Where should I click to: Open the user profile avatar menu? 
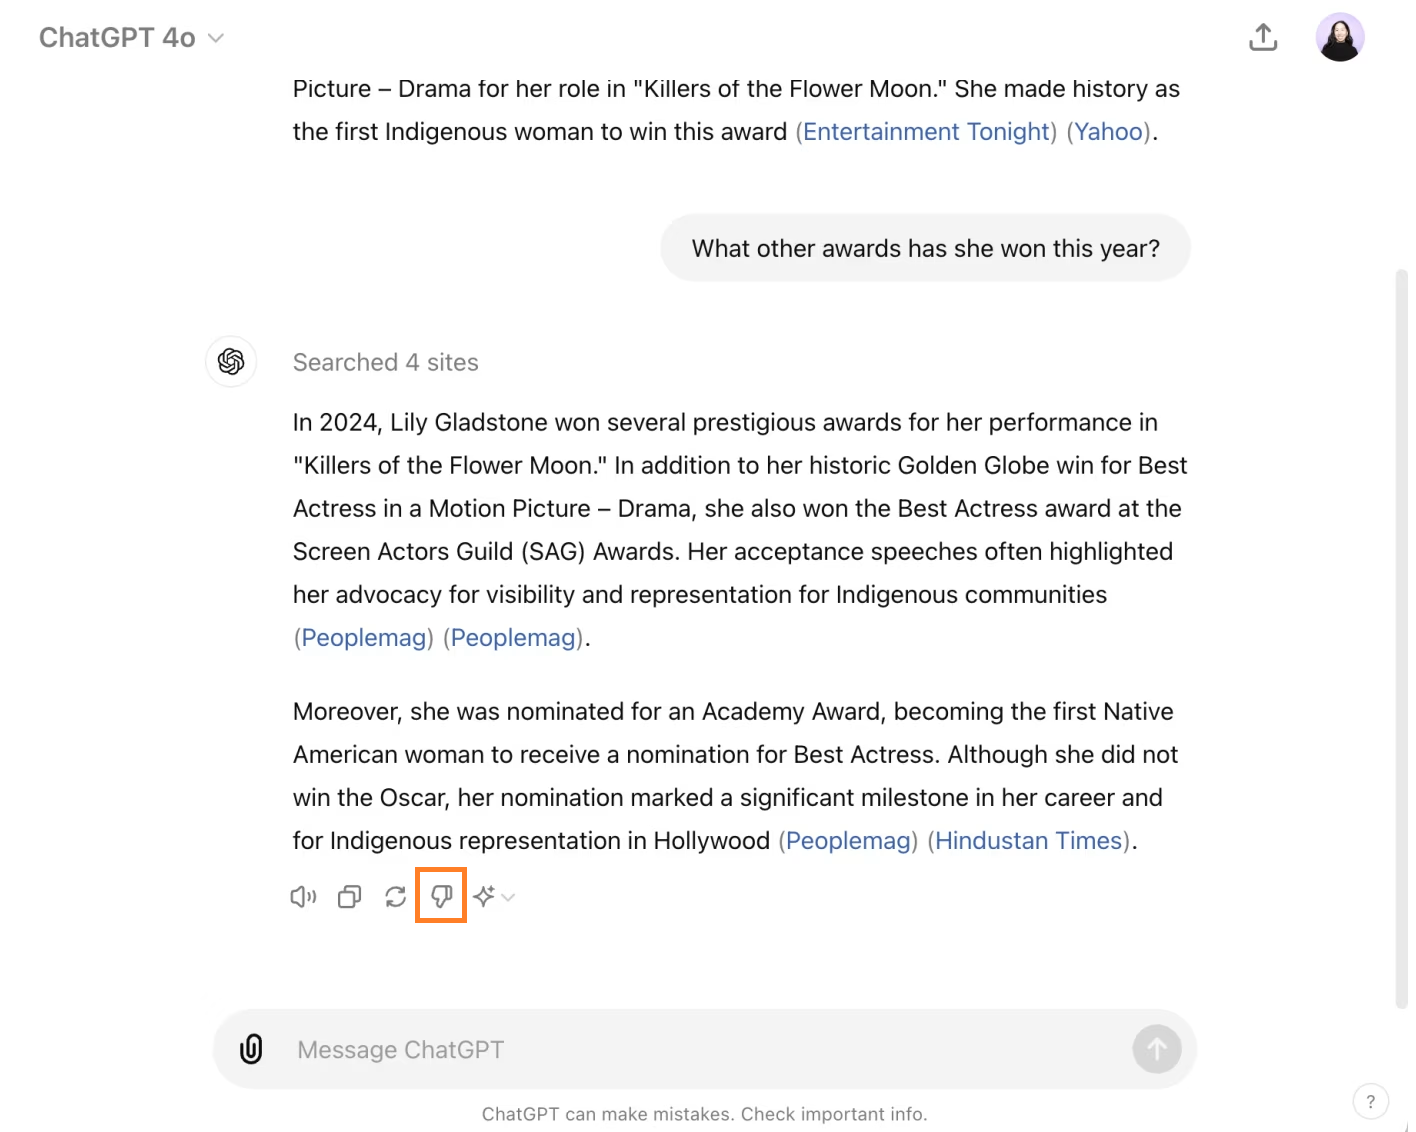(x=1339, y=38)
